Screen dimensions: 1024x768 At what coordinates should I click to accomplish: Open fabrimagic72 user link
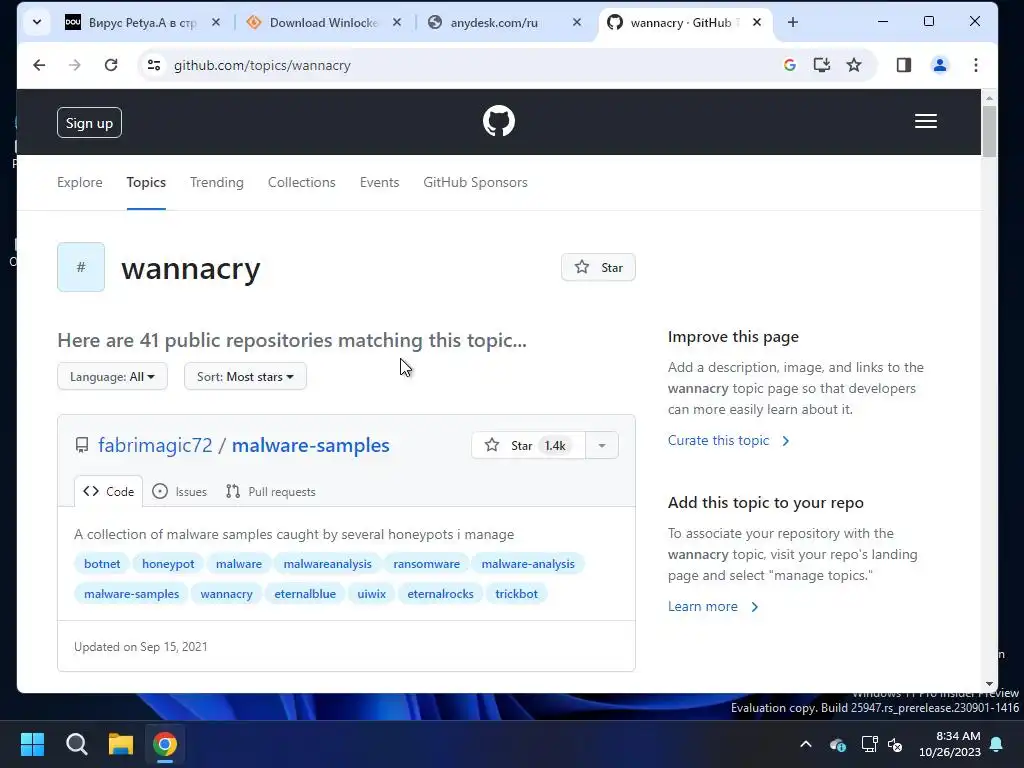155,445
